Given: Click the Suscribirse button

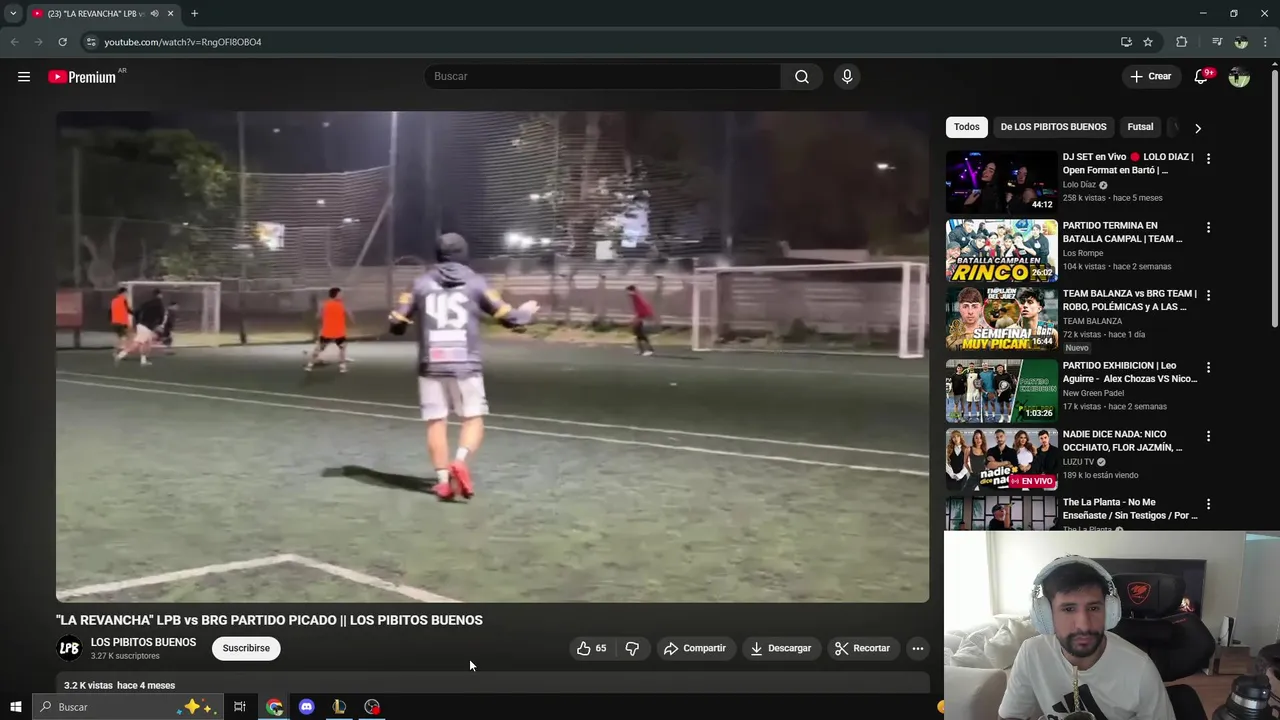Looking at the screenshot, I should 246,648.
